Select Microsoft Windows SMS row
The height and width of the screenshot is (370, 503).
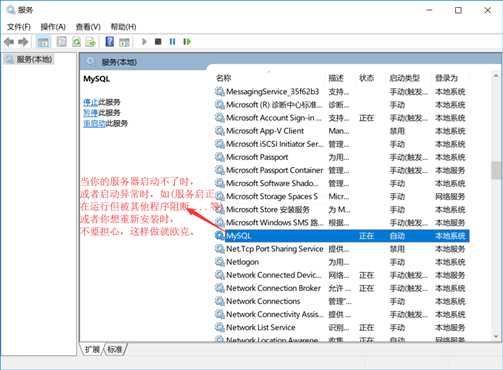(342, 223)
